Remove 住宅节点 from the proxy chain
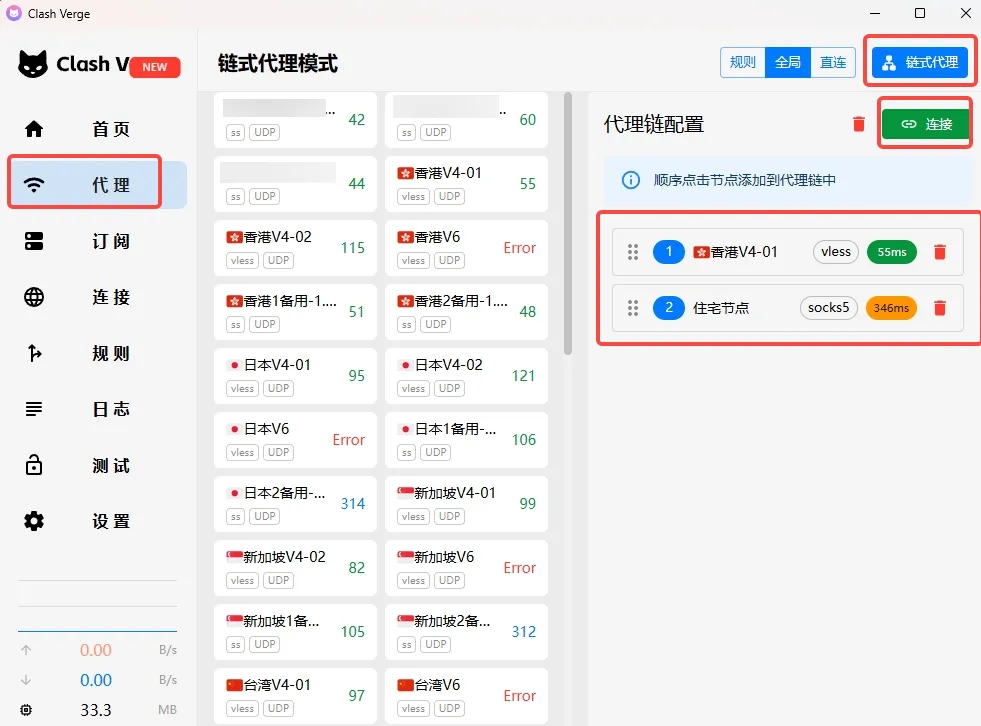 (940, 308)
